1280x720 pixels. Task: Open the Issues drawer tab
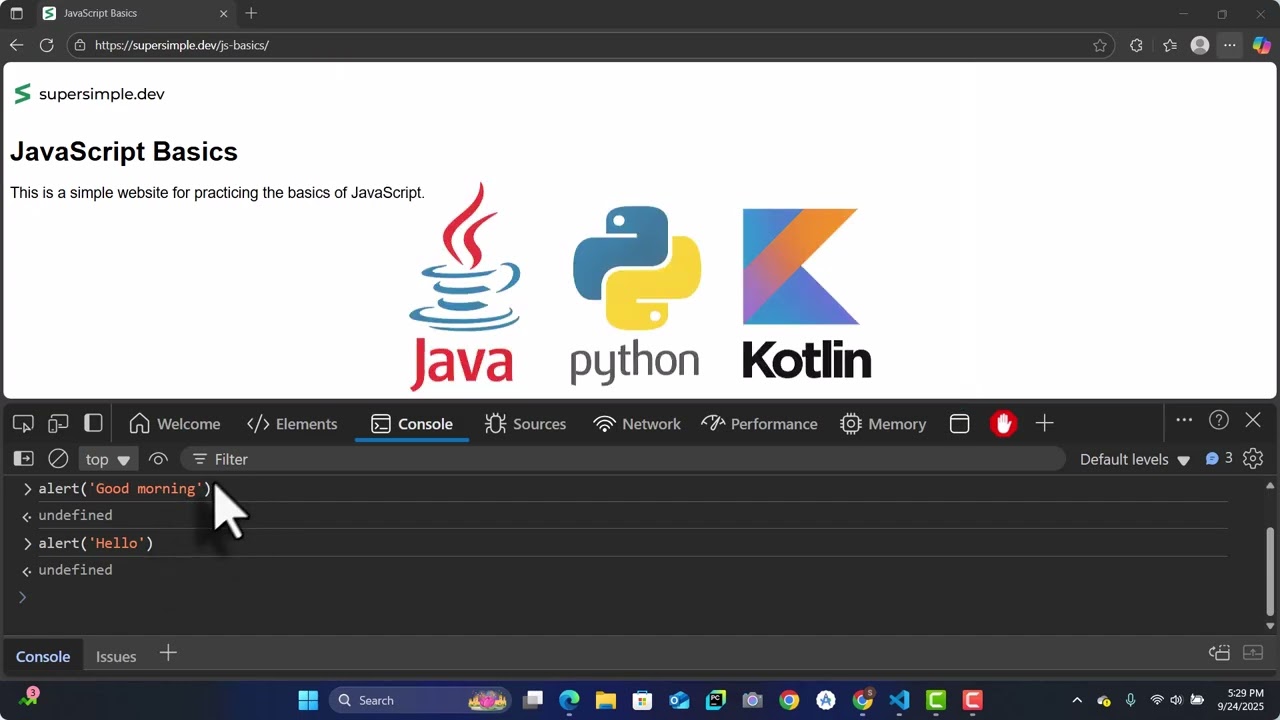[116, 656]
